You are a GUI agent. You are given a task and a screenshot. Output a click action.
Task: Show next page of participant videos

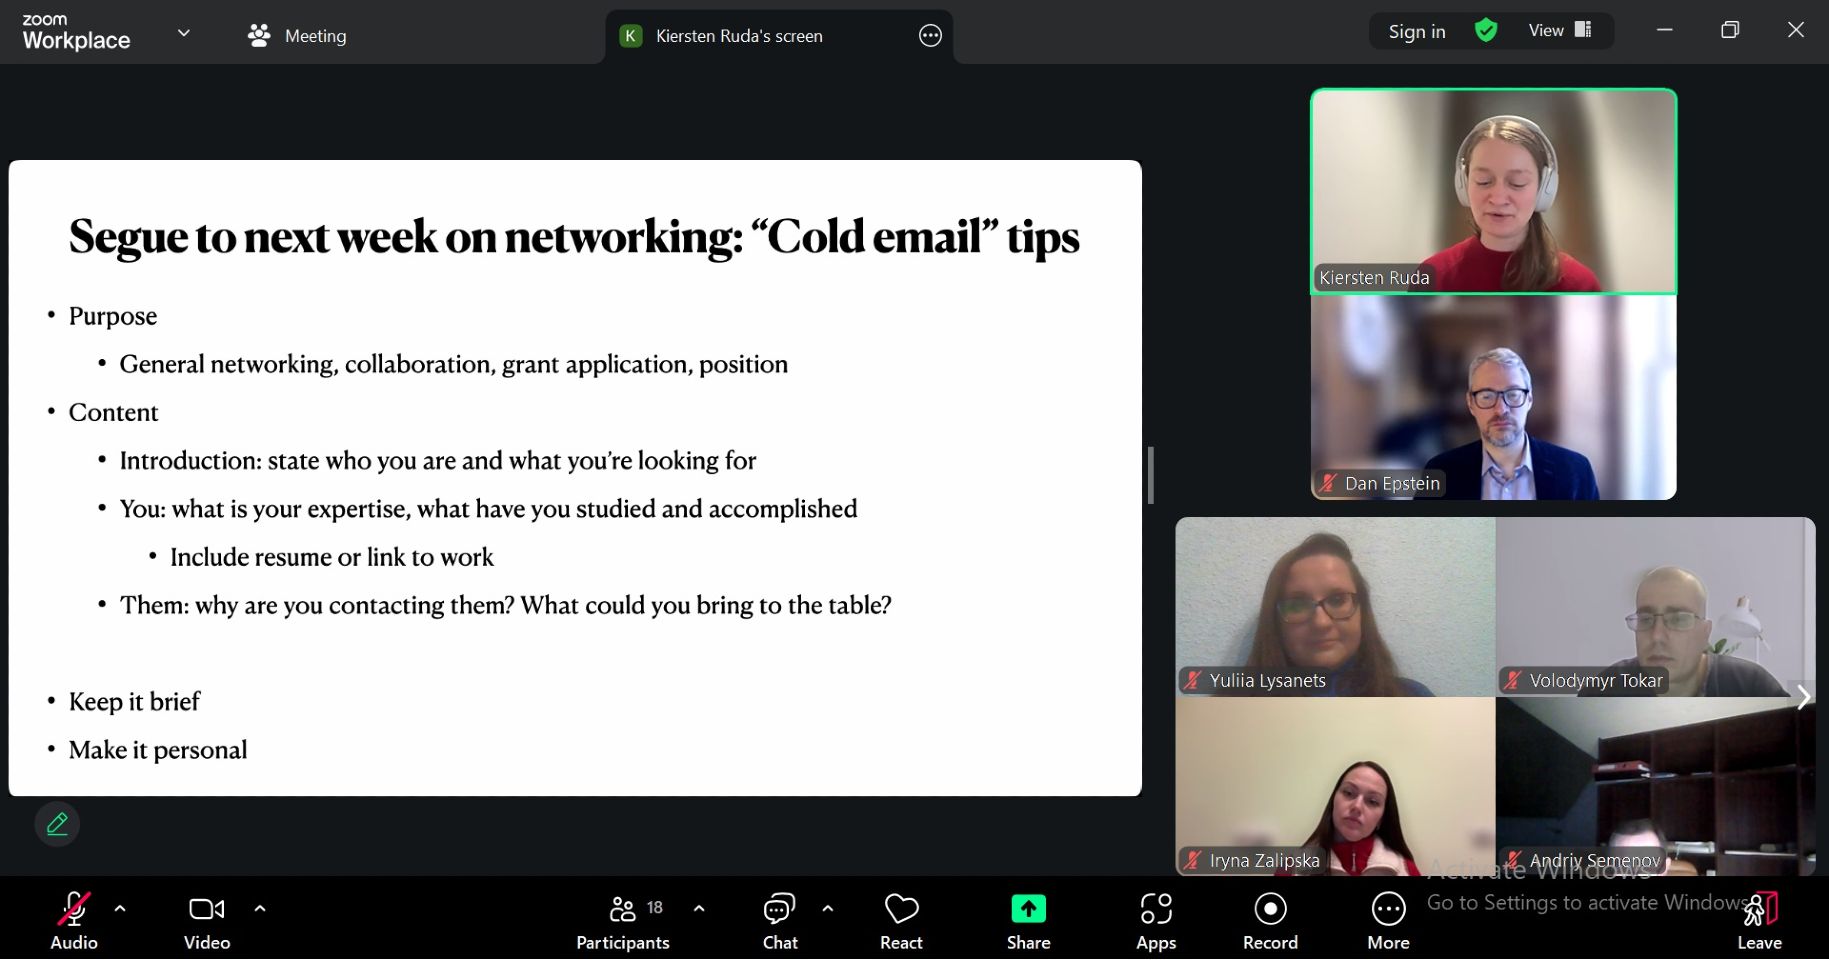tap(1803, 697)
